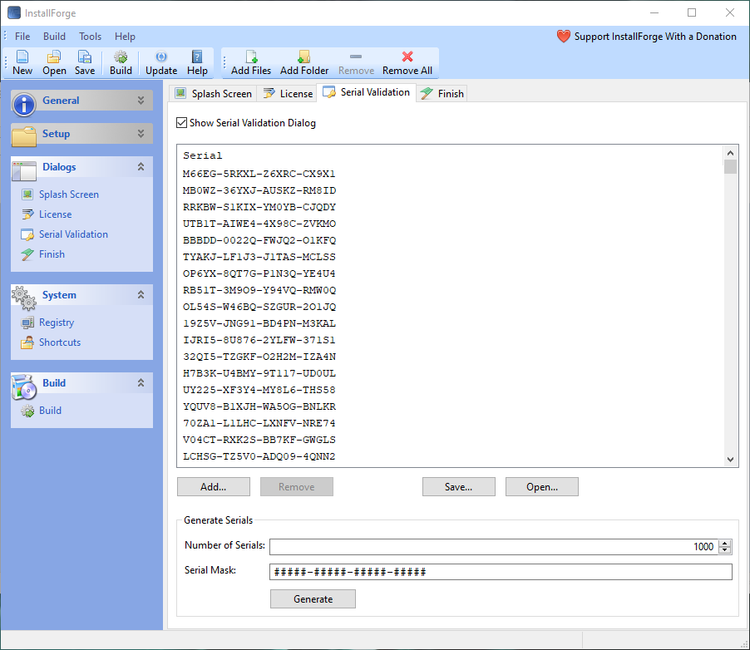Collapse the Build sidebar section chevron
The width and height of the screenshot is (750, 650).
[141, 383]
